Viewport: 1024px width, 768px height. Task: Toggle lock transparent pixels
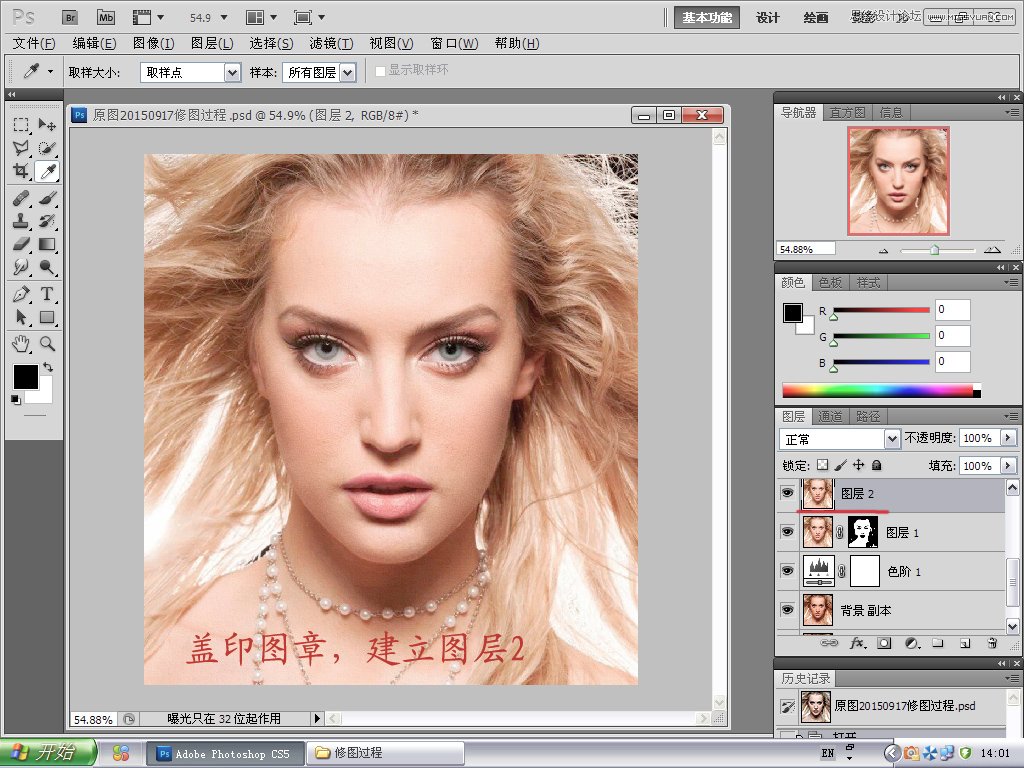click(x=822, y=465)
